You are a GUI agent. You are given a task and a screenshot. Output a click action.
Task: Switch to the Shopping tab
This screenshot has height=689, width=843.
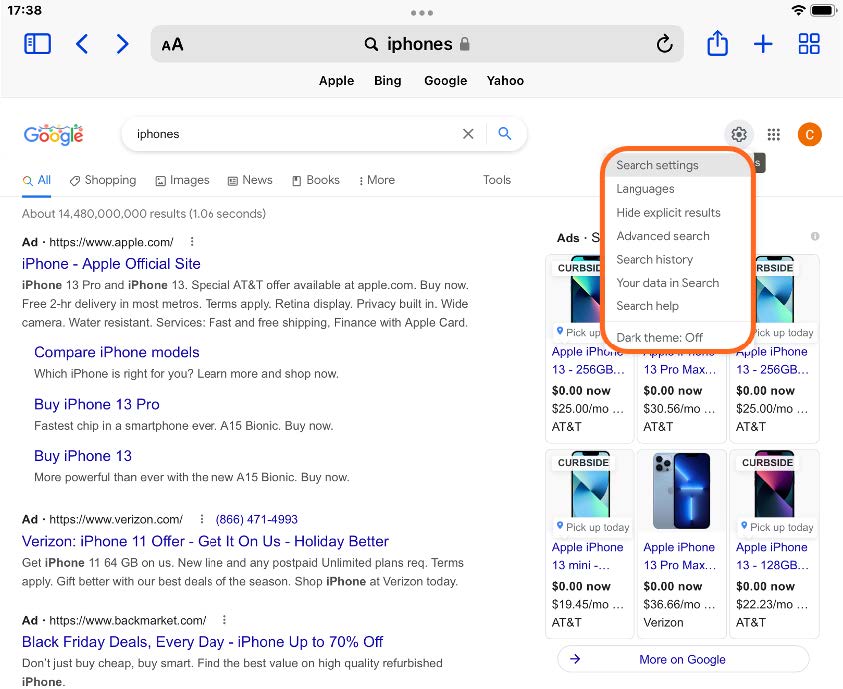(x=103, y=180)
